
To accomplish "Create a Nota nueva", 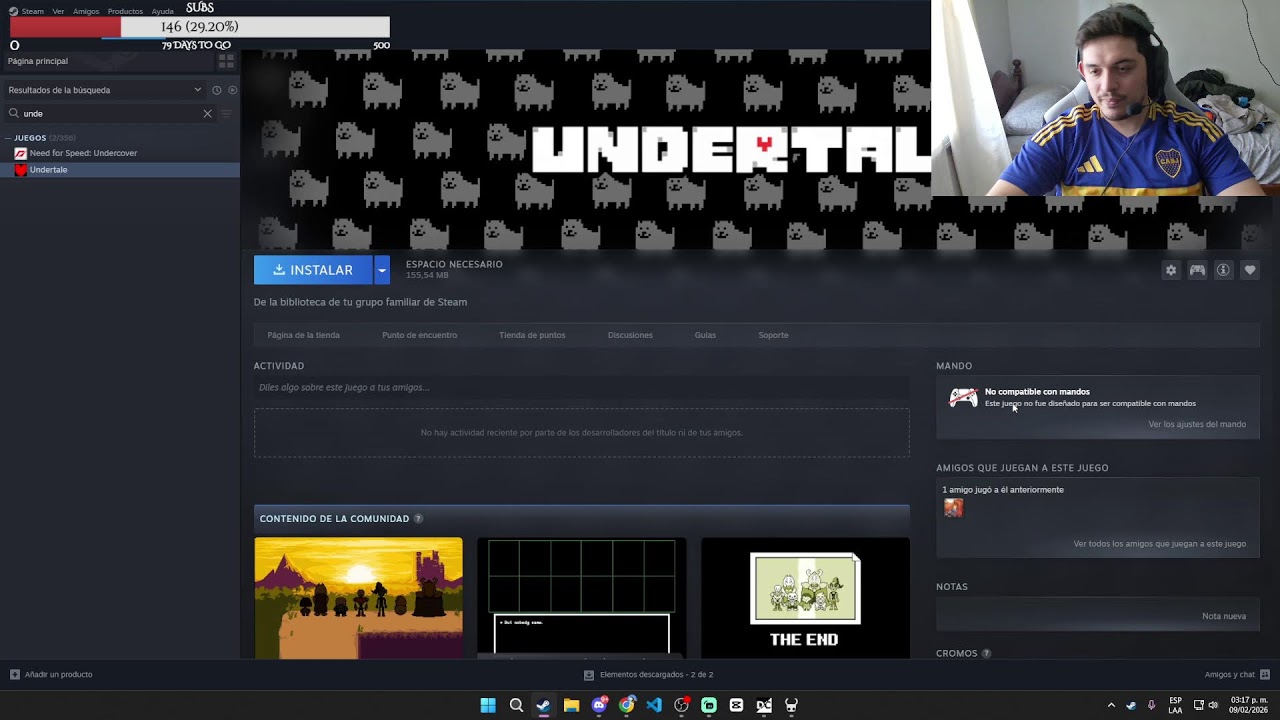I will [x=1224, y=616].
